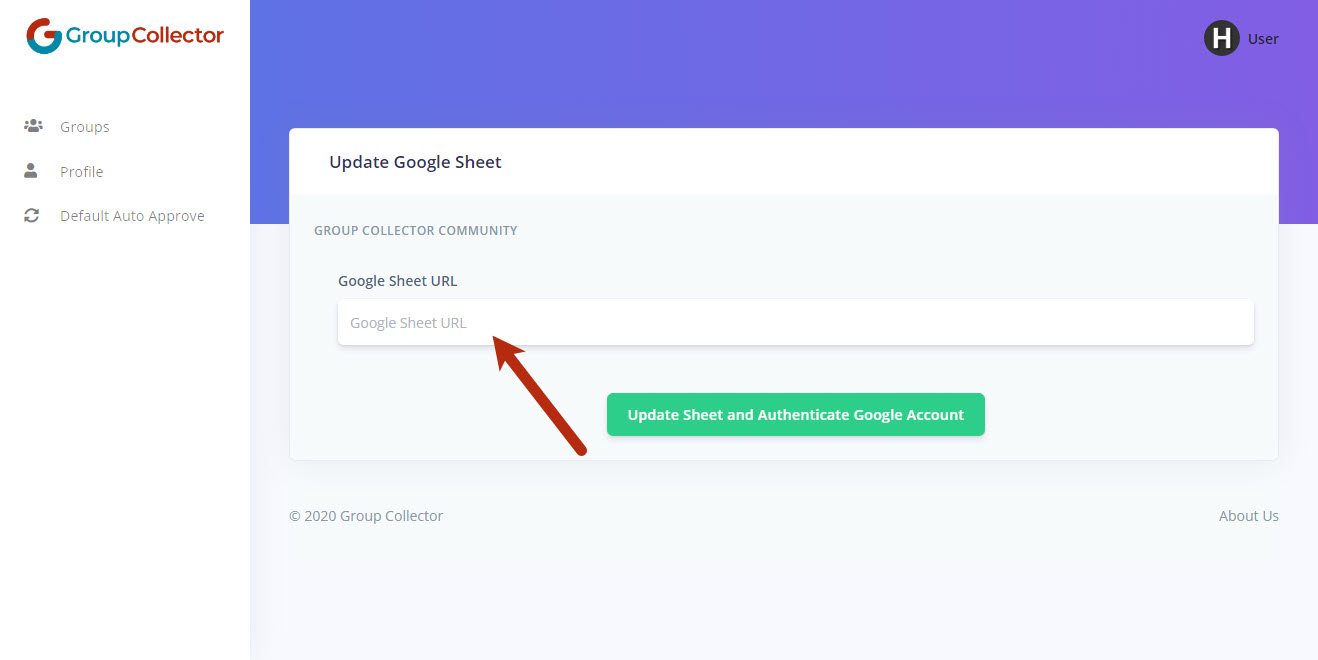Open the User account menu label
The width and height of the screenshot is (1318, 660).
pyautogui.click(x=1263, y=39)
